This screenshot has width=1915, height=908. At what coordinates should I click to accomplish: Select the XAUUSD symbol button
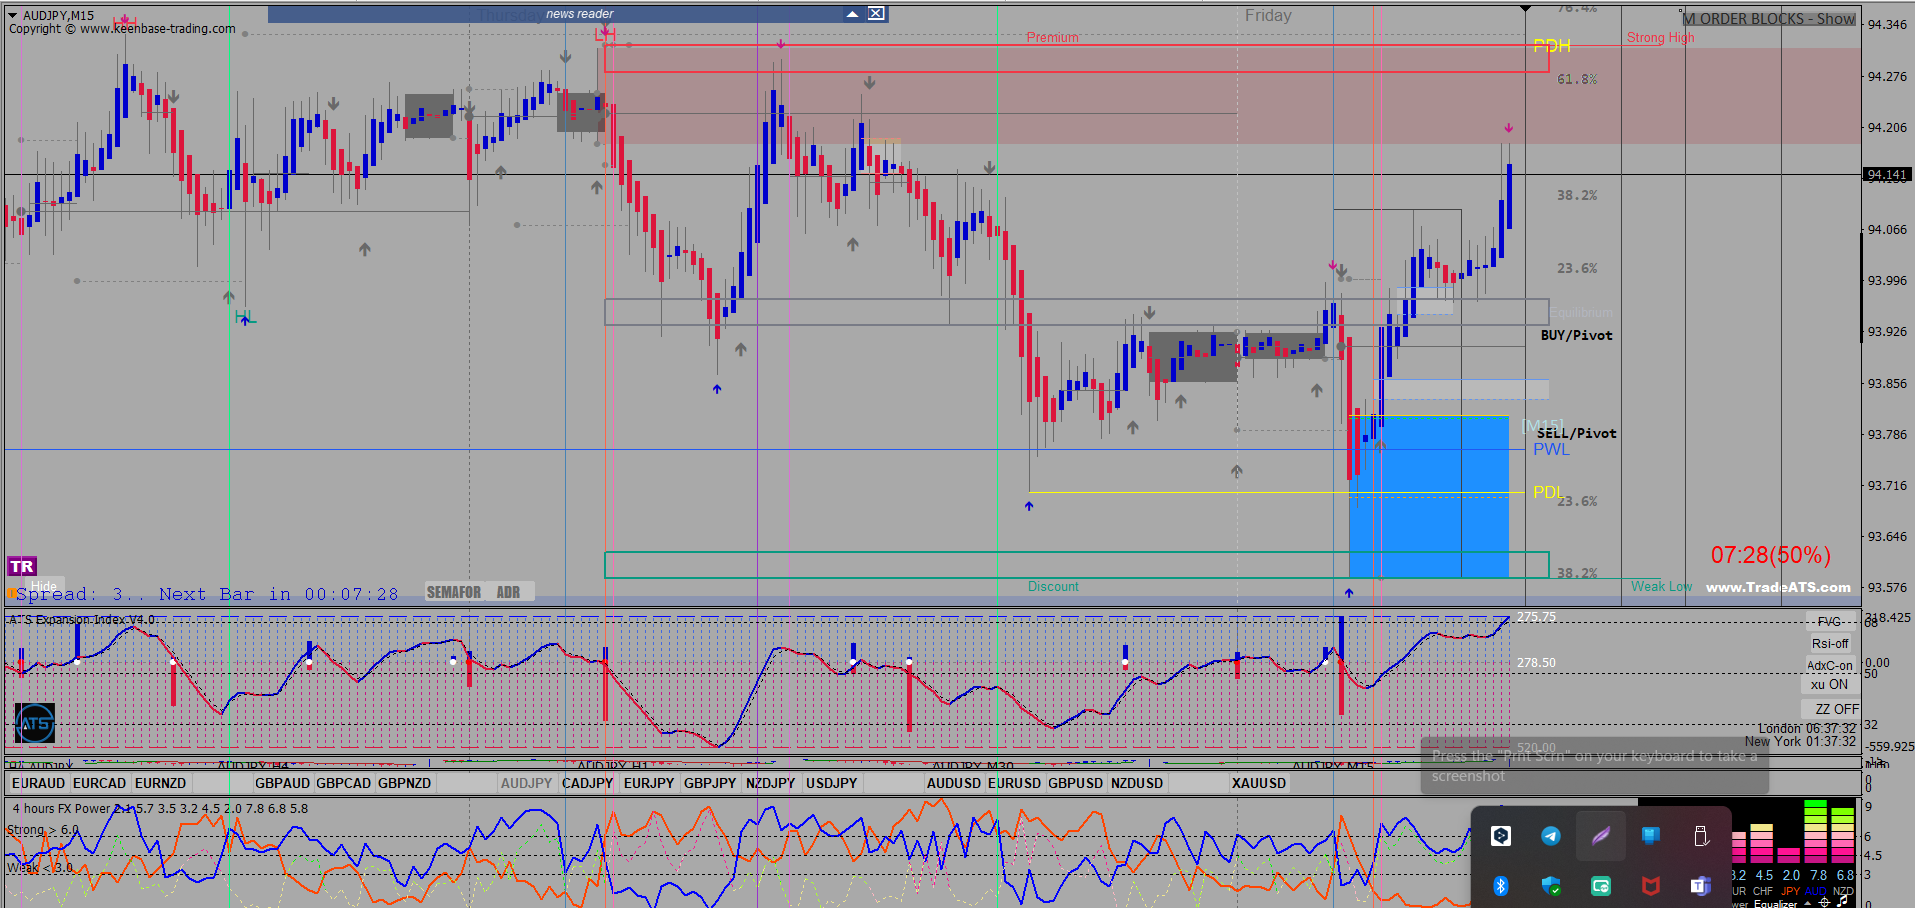coord(1259,783)
